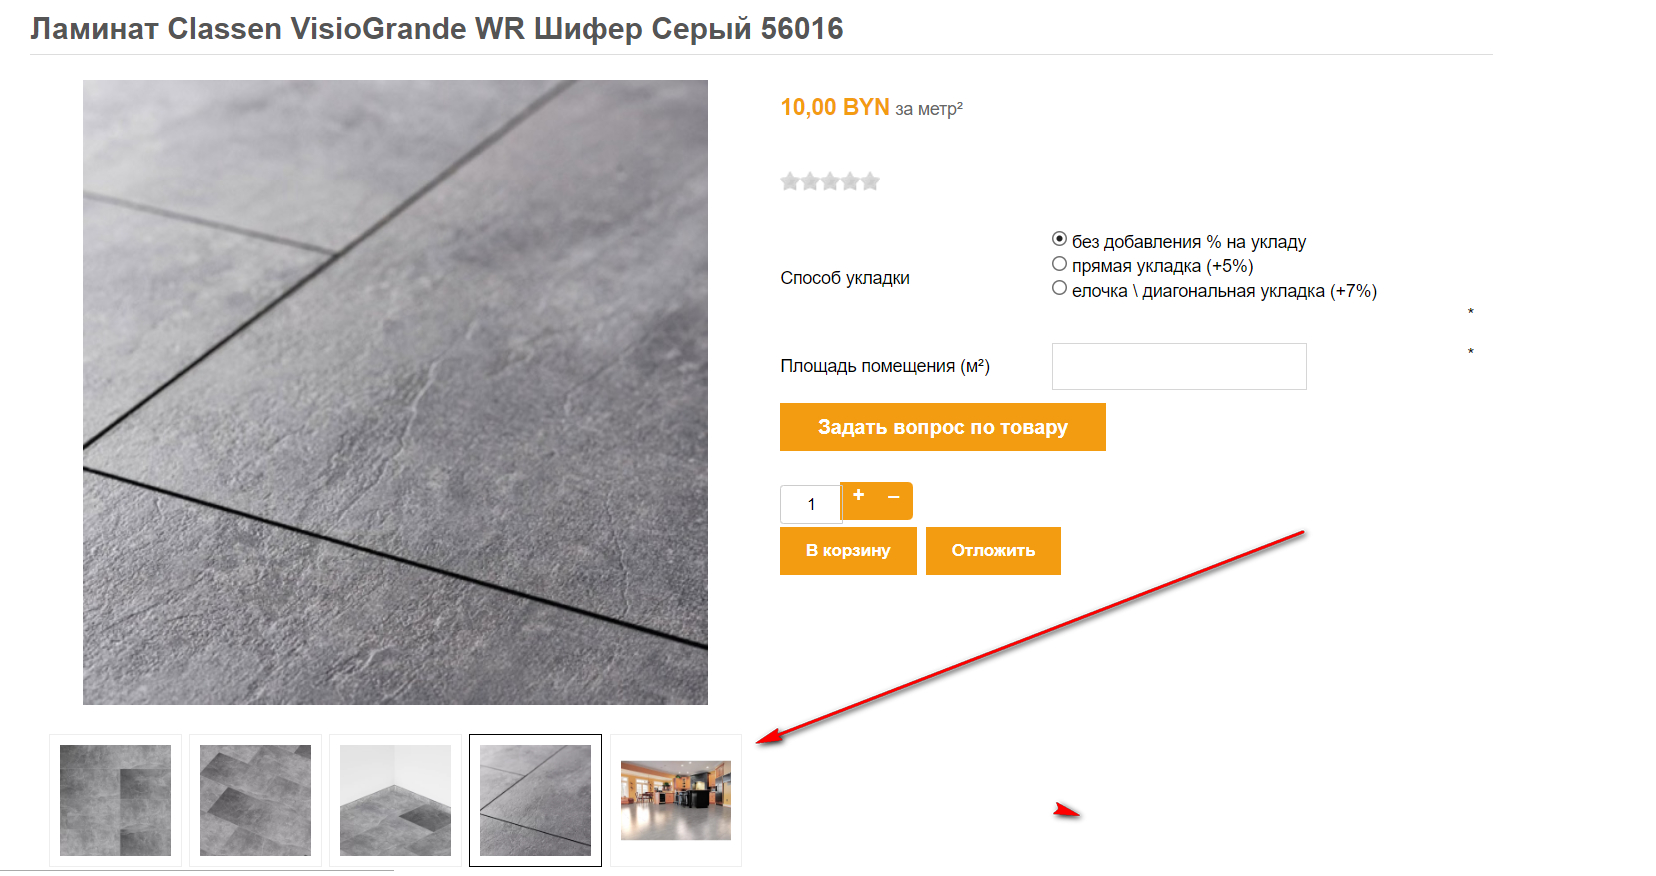
Task: Click 'Задать вопрос по товару' button
Action: [943, 427]
